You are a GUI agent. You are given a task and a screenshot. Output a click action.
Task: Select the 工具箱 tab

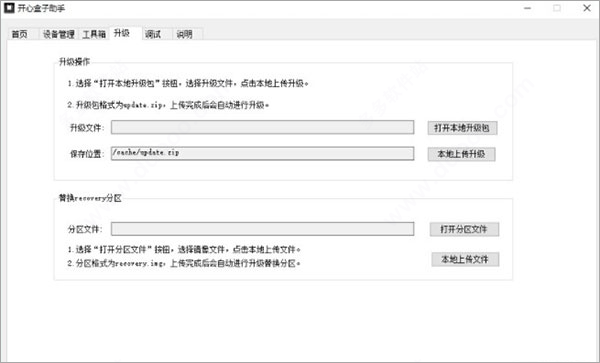pyautogui.click(x=94, y=34)
